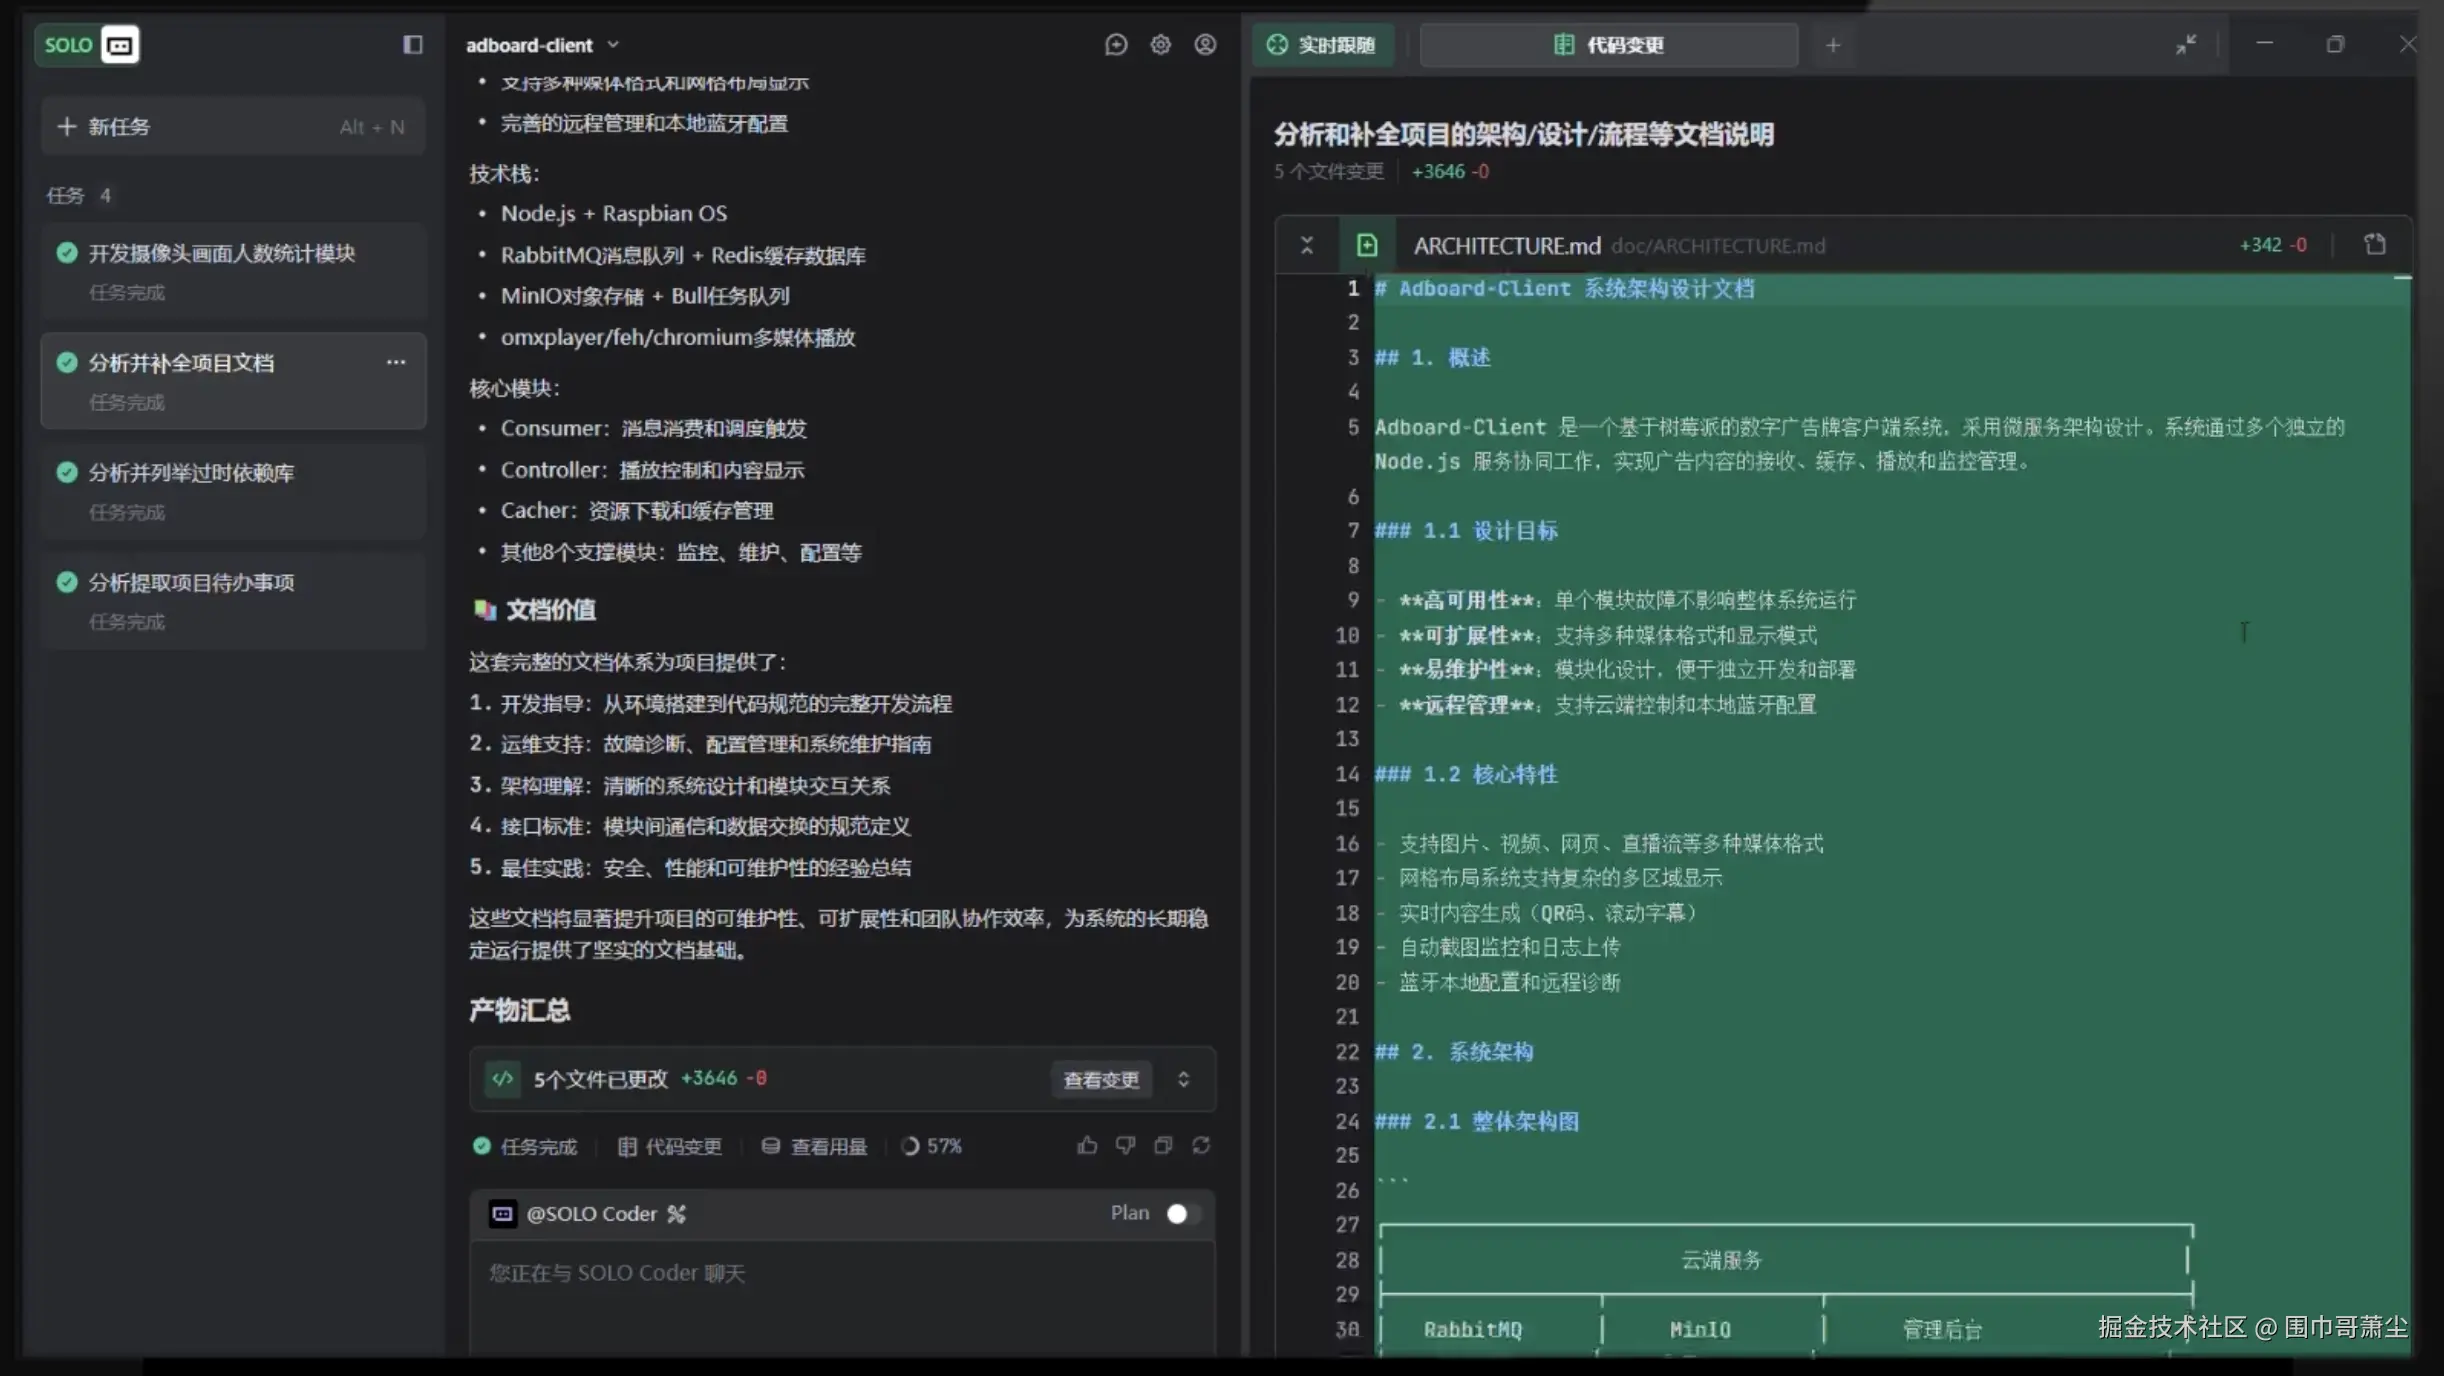
Task: Click the tools icon next to SOLO Coder
Action: [x=677, y=1213]
